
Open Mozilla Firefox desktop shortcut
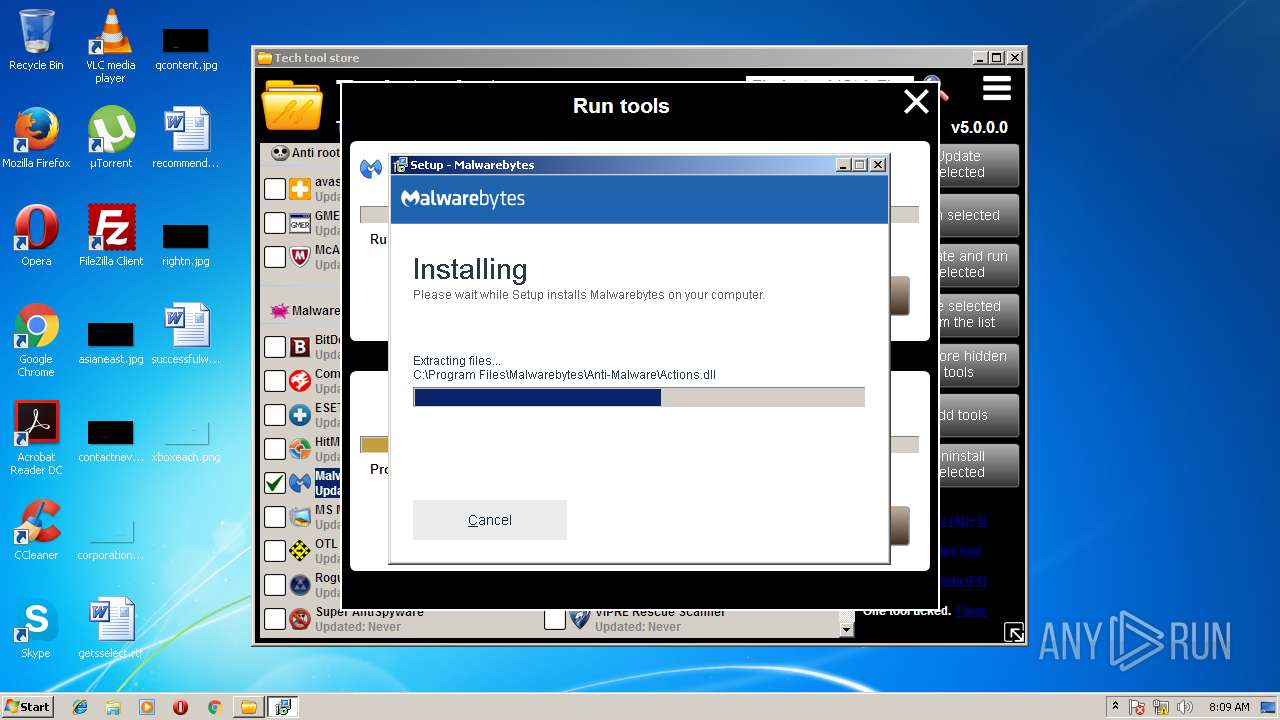[x=36, y=138]
